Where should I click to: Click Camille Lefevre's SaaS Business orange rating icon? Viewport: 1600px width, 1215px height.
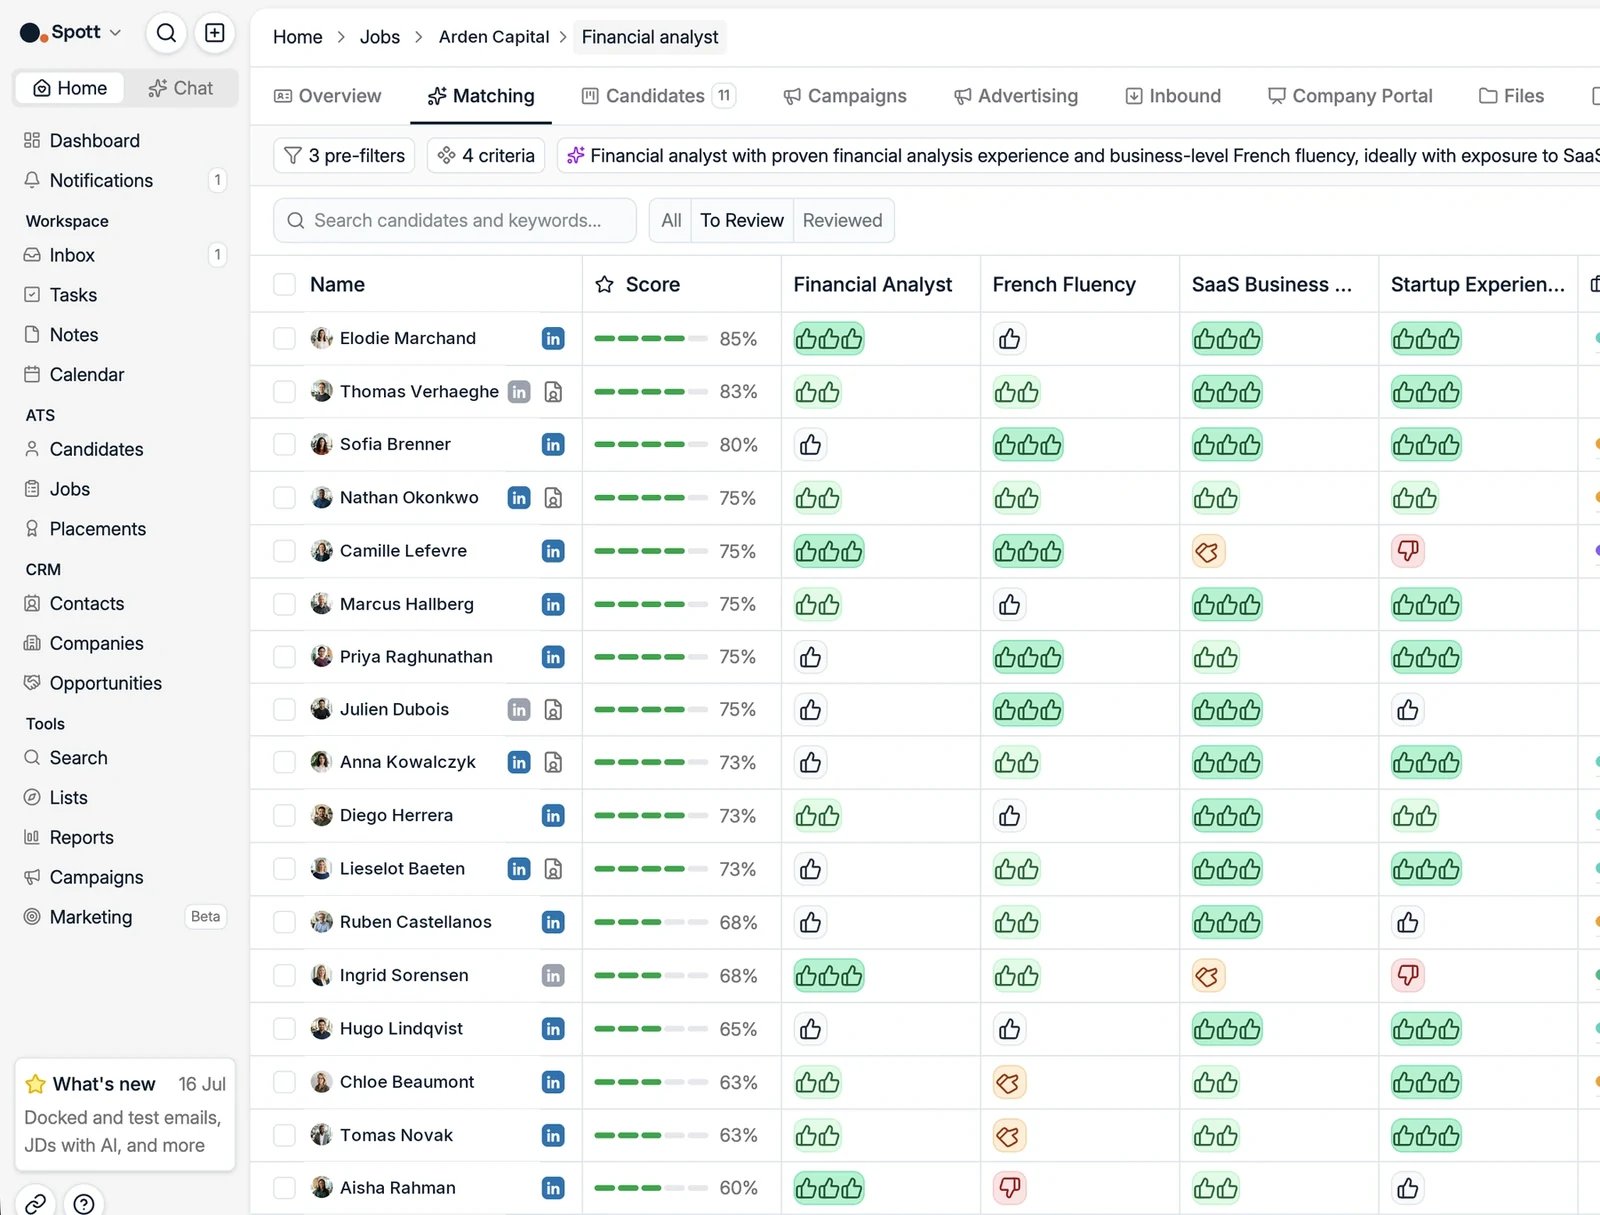pyautogui.click(x=1208, y=551)
